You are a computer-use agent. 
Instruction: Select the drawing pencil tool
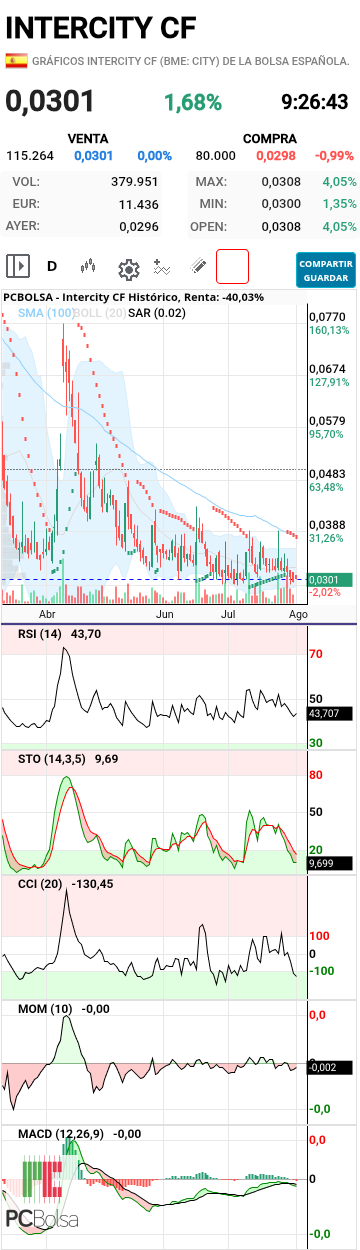[x=198, y=267]
